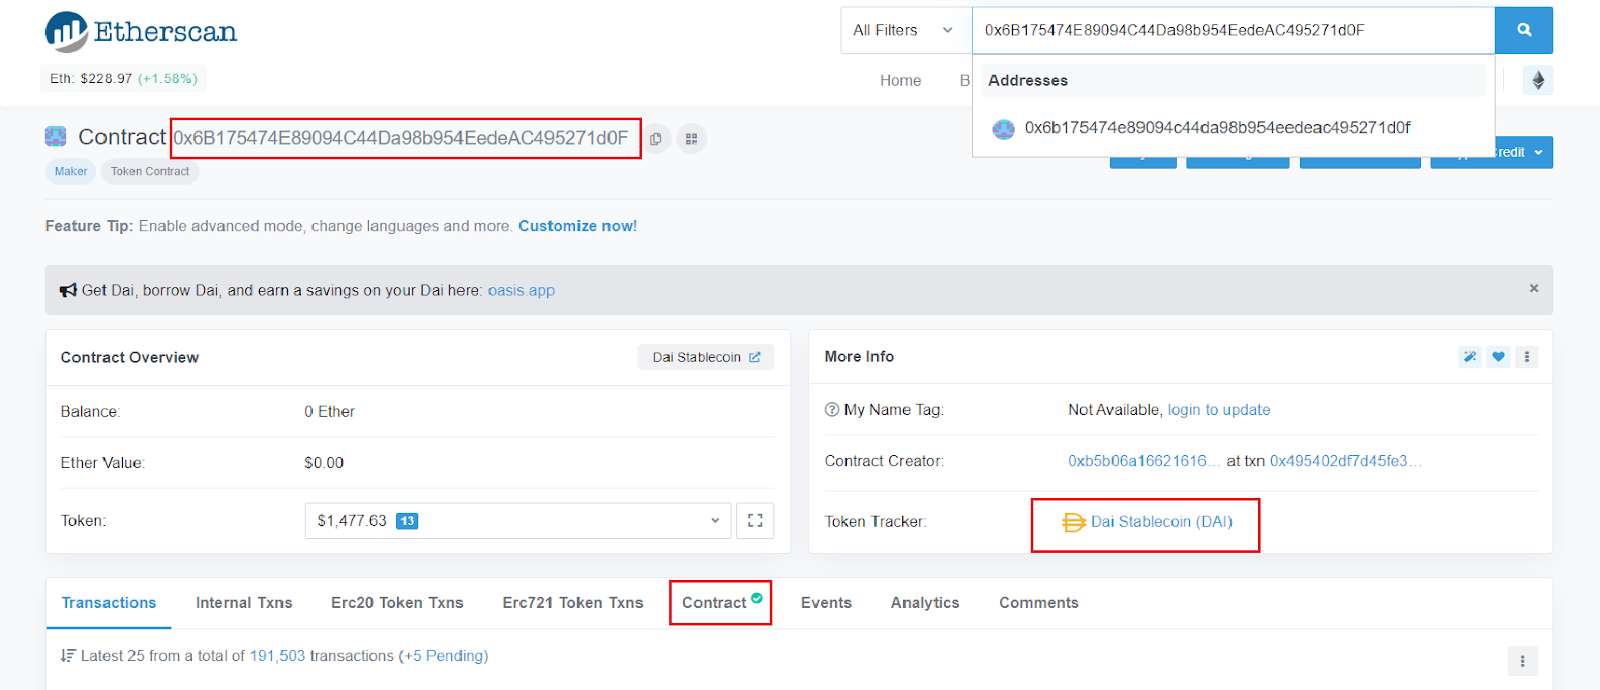Click the megaphone icon in the banner
1600x690 pixels.
pyautogui.click(x=68, y=290)
